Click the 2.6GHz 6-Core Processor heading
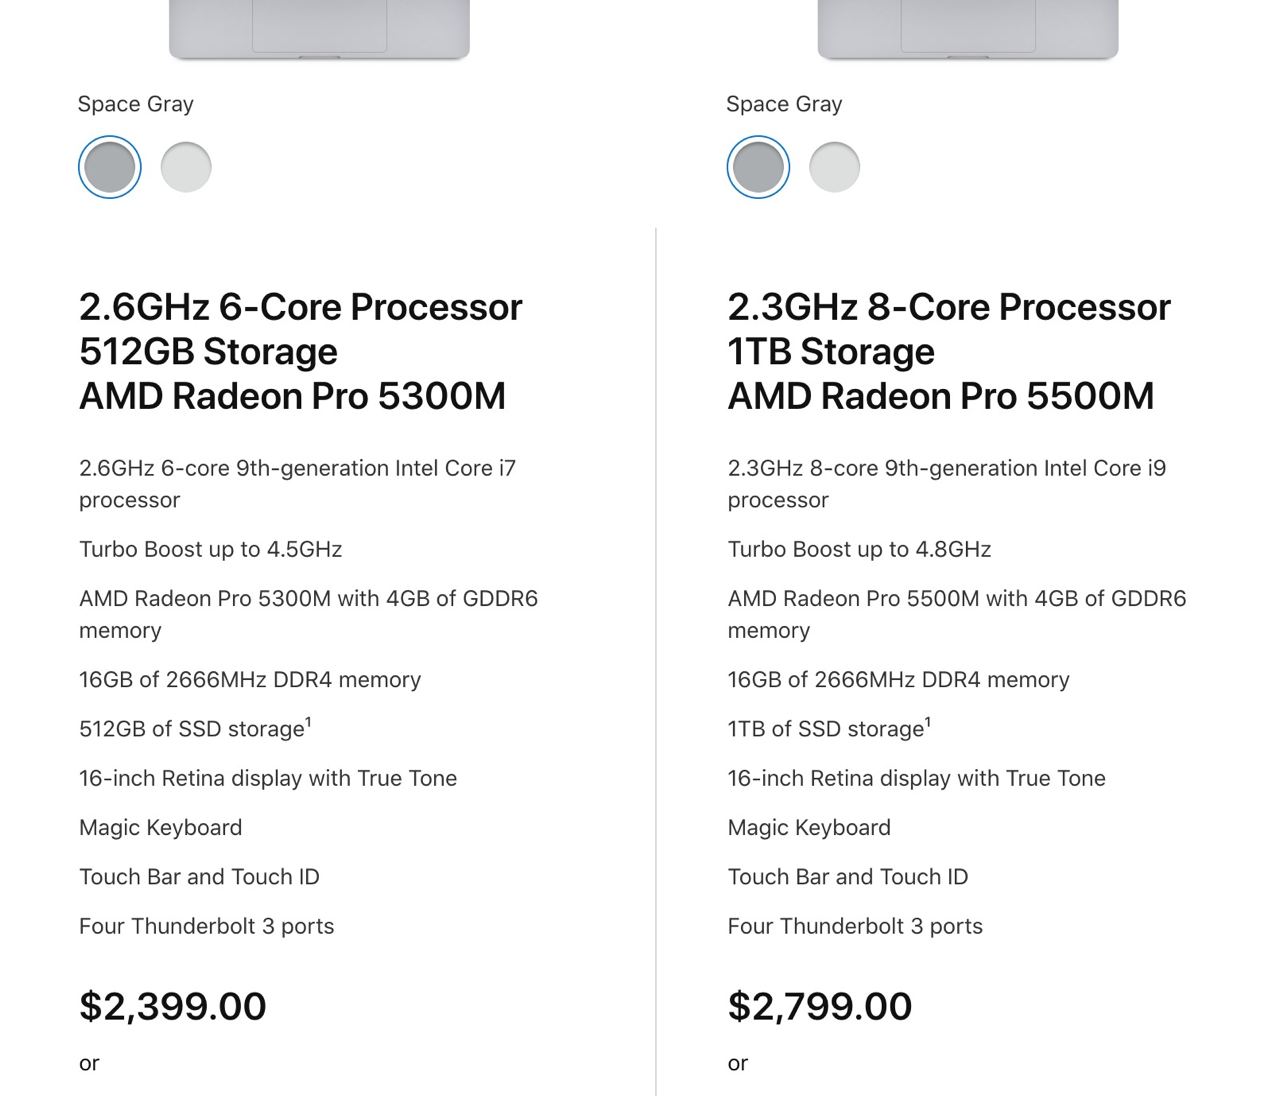Viewport: 1280px width, 1096px height. pyautogui.click(x=300, y=307)
